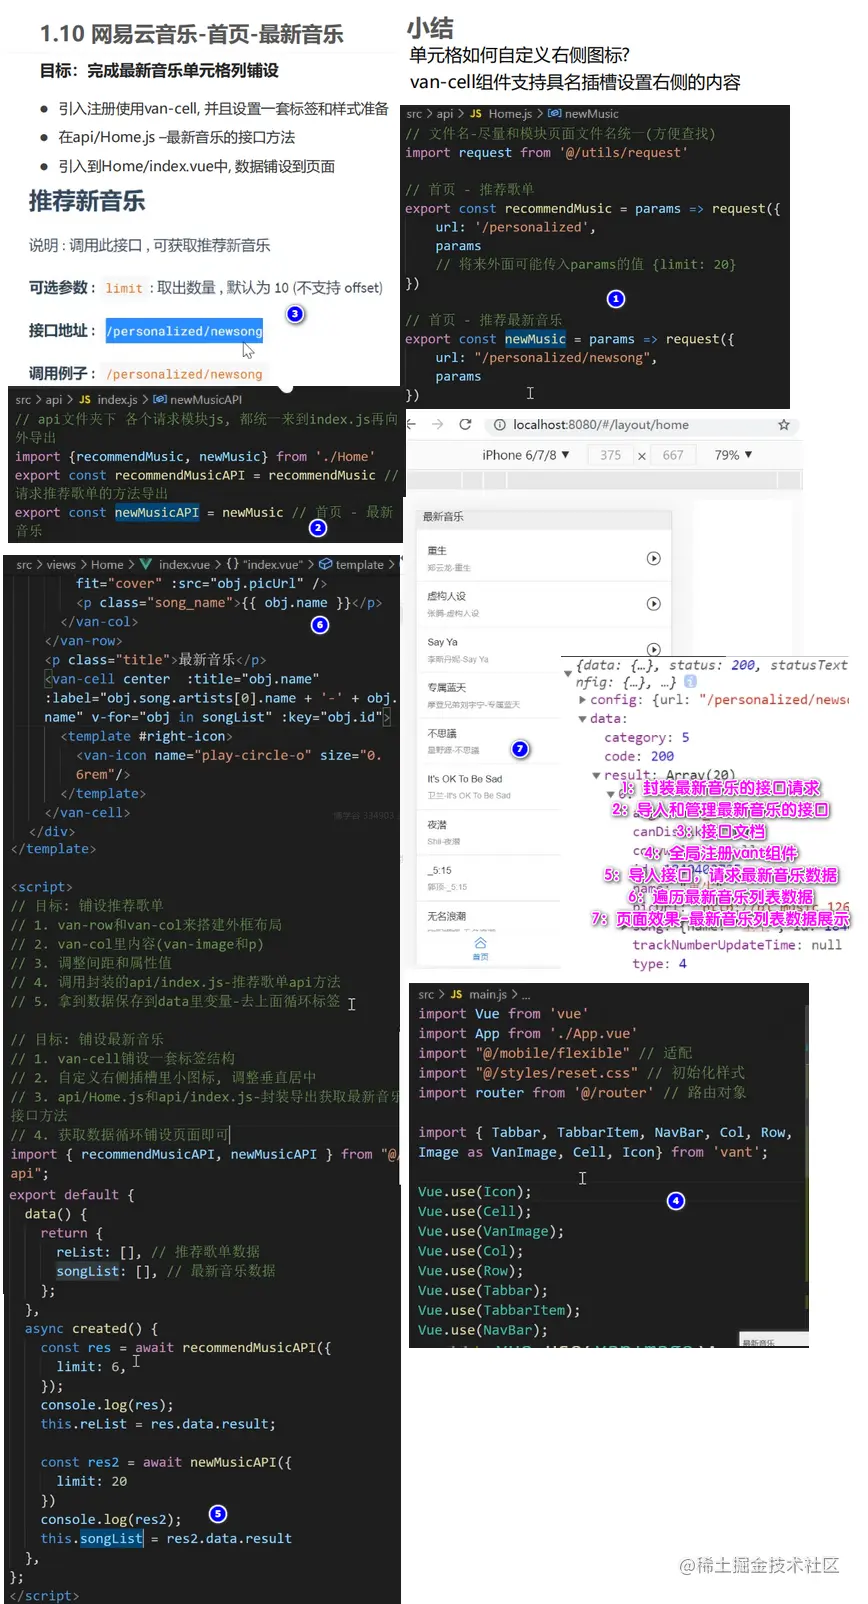Click highlighted newMusicAPI in index.js code
Image resolution: width=868 pixels, height=1604 pixels.
(x=157, y=513)
